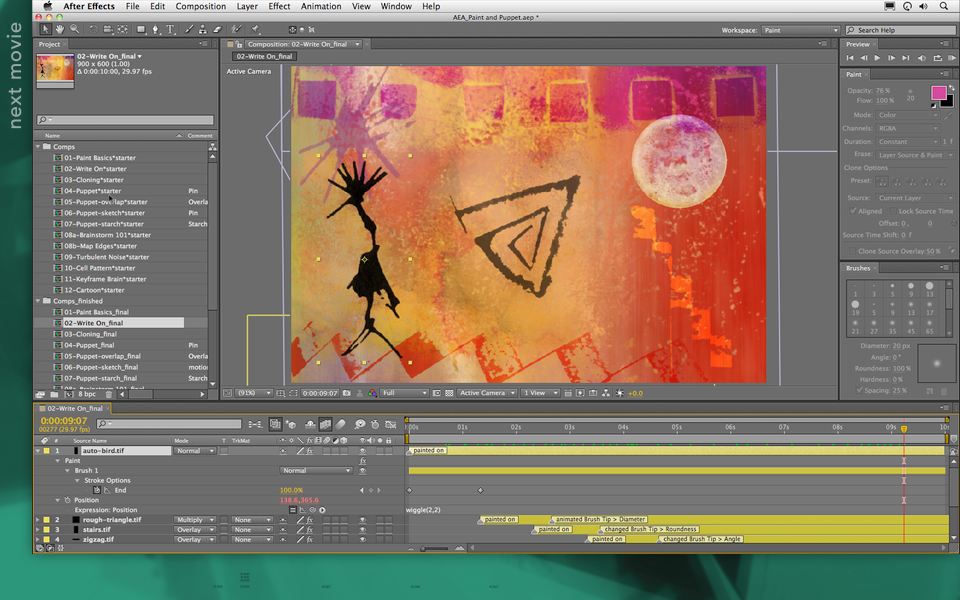Toggle the Aligned checkbox in Paint

click(x=853, y=211)
